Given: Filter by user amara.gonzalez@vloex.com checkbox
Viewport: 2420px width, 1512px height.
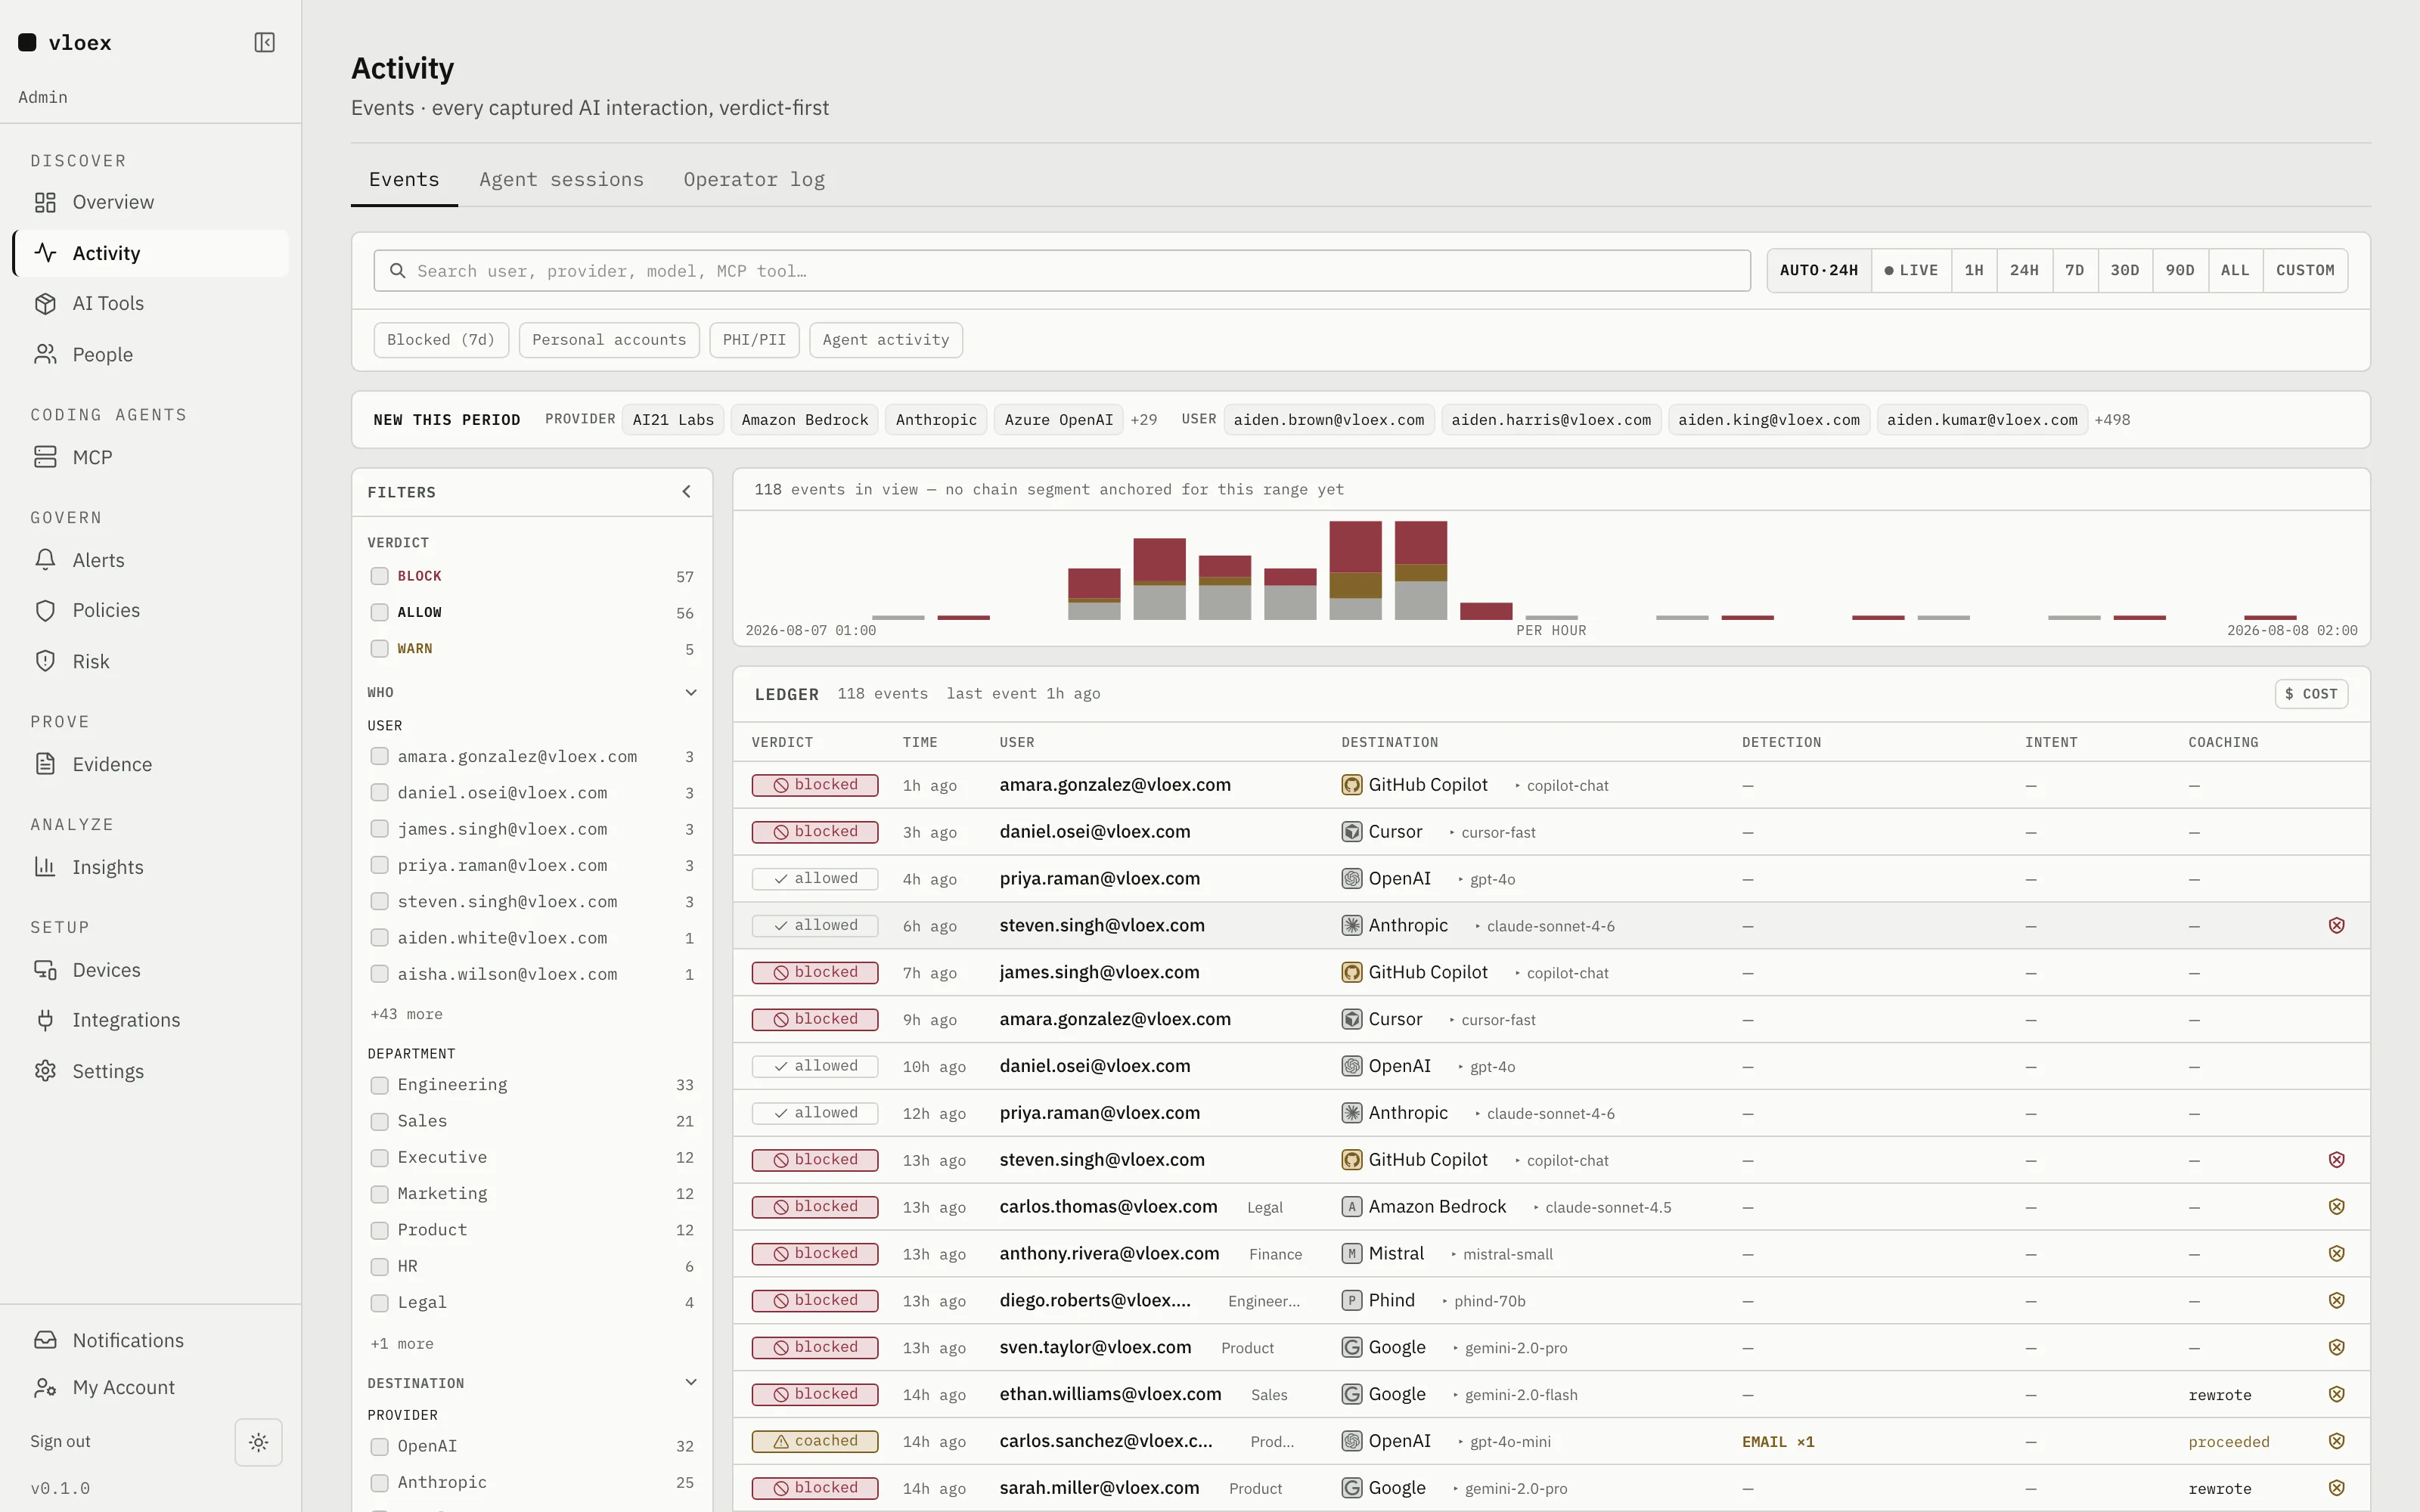Looking at the screenshot, I should (379, 756).
